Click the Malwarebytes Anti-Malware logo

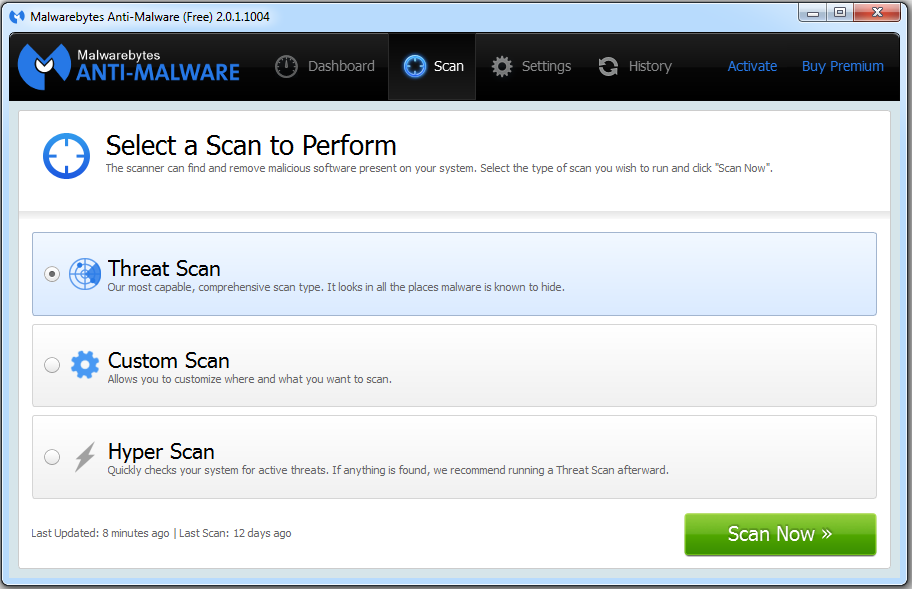130,65
